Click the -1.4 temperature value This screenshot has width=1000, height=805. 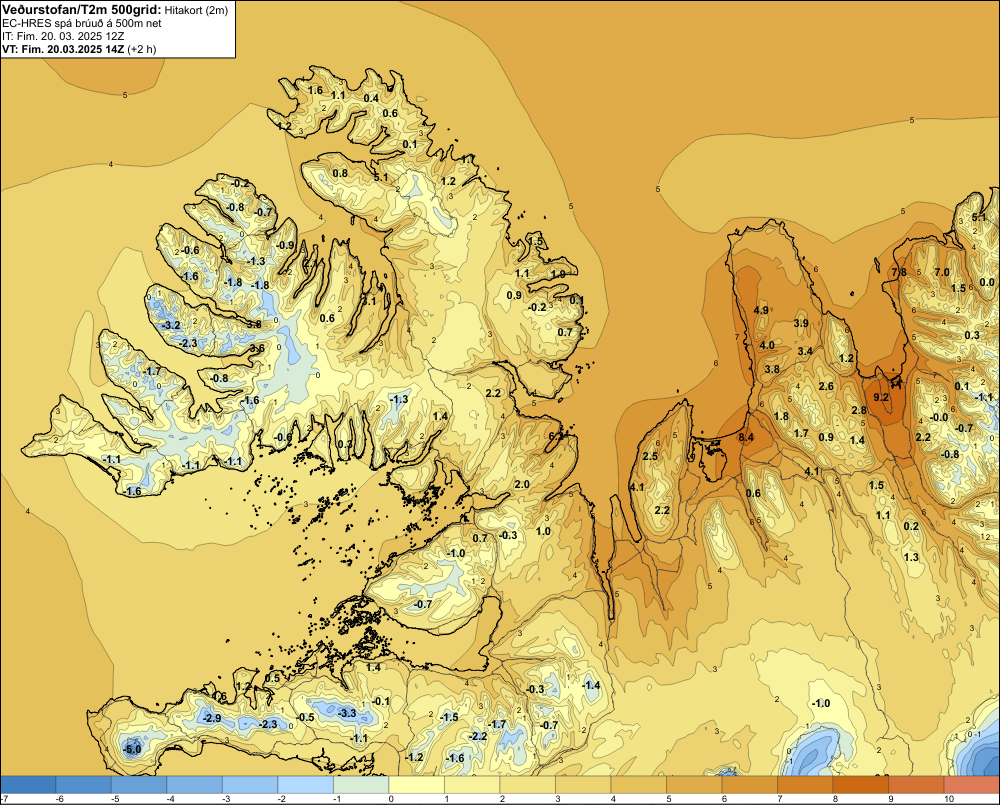click(591, 685)
